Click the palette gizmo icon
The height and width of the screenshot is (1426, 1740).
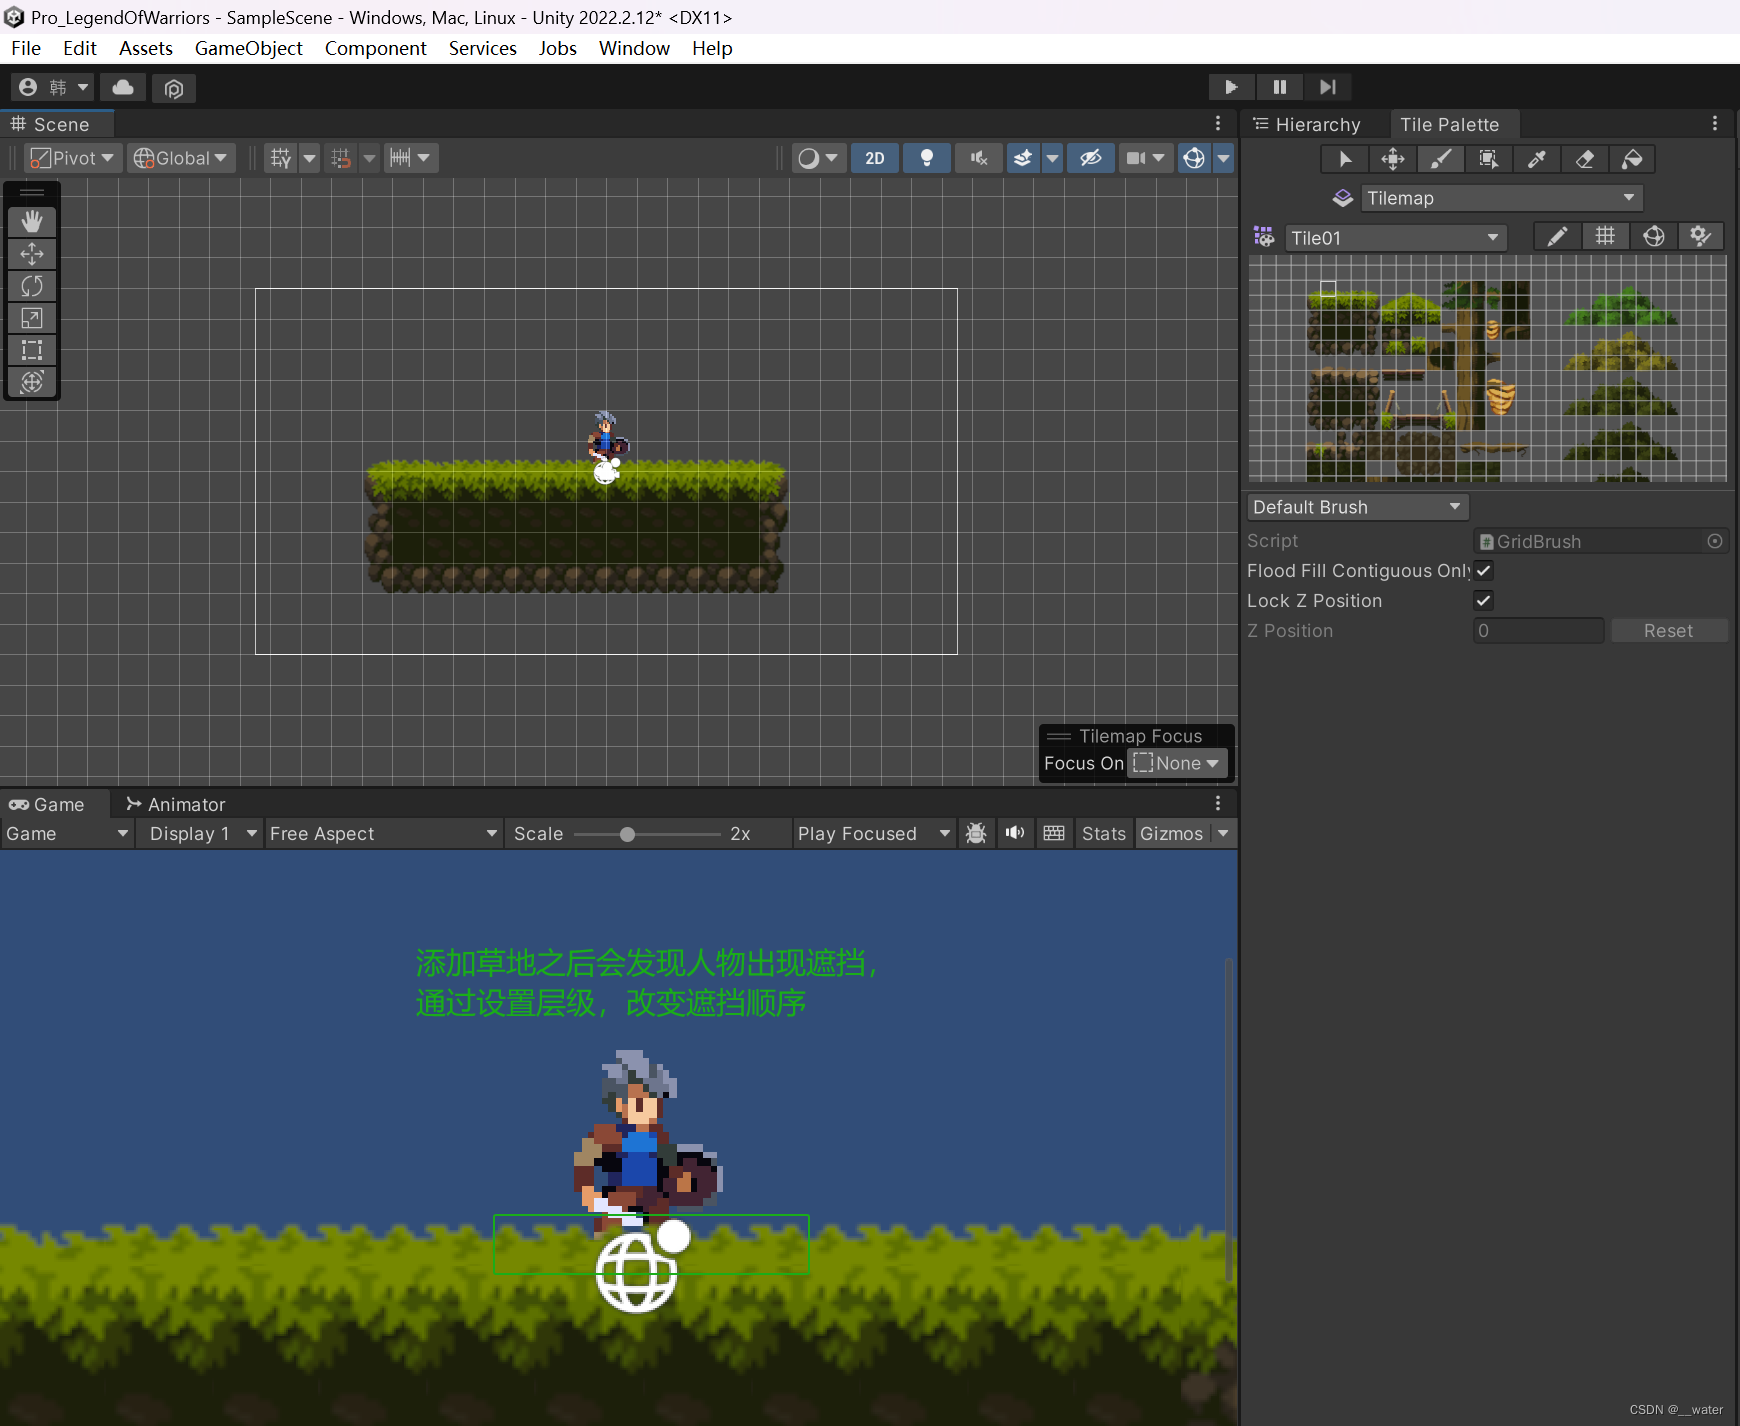pyautogui.click(x=1653, y=237)
